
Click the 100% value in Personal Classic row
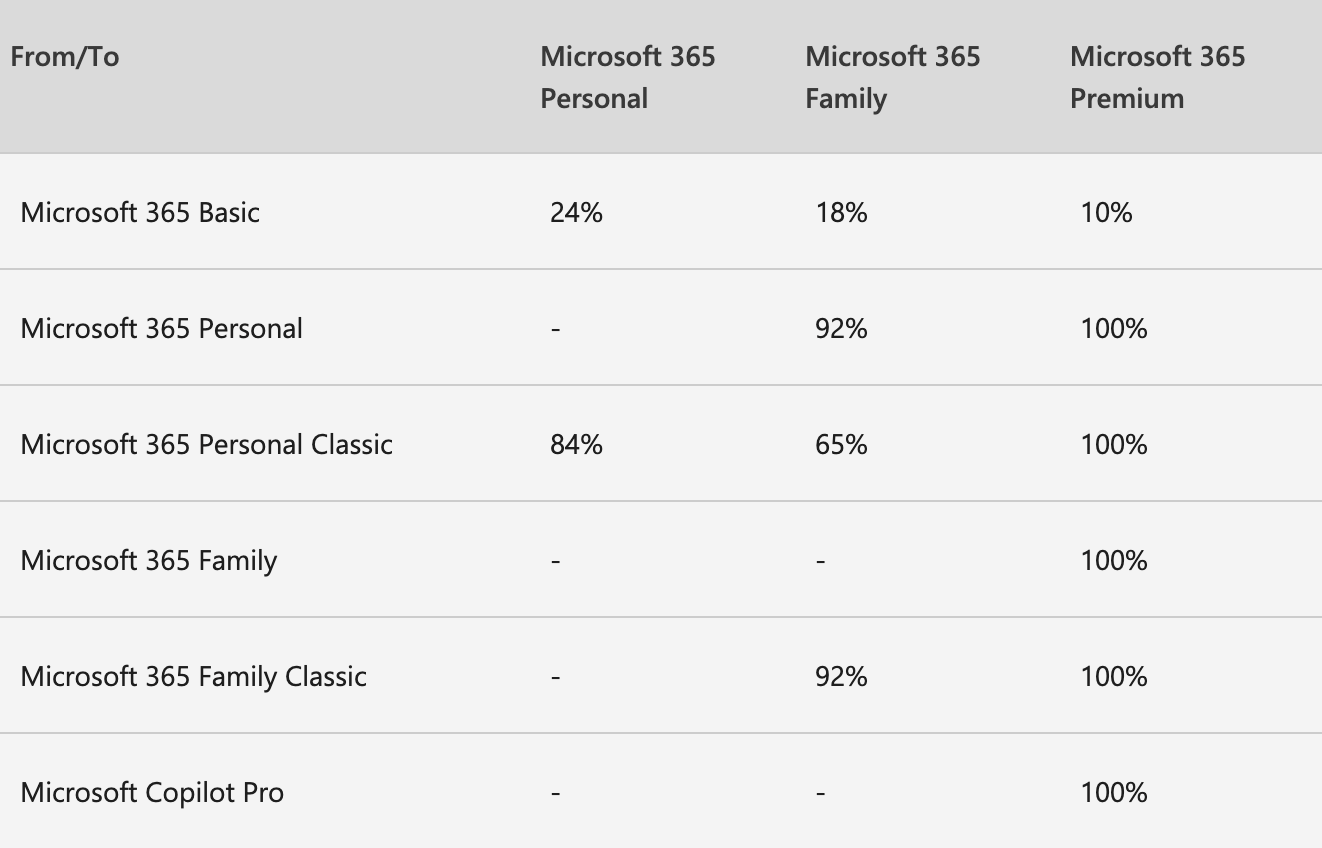tap(1113, 444)
